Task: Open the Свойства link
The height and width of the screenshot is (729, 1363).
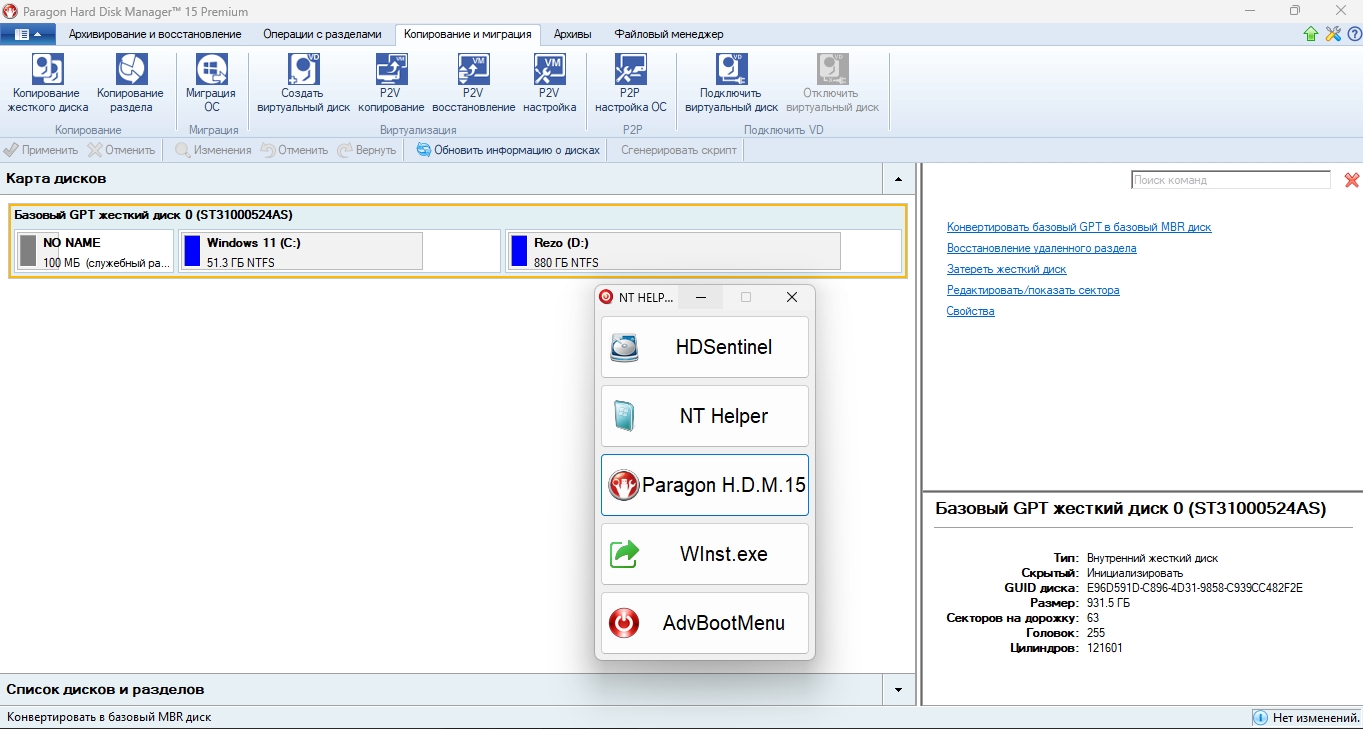Action: click(970, 311)
